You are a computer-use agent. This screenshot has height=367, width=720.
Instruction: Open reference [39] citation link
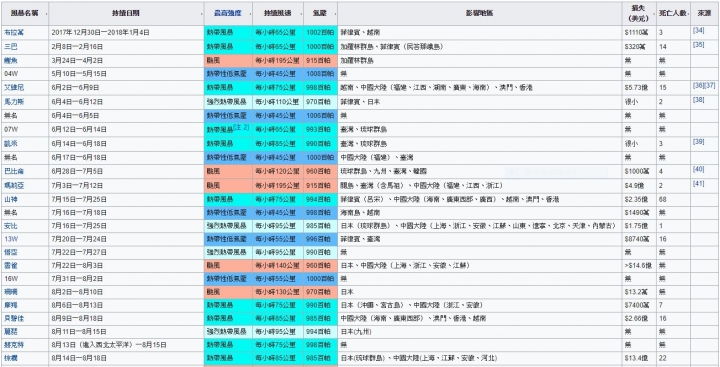click(x=698, y=141)
